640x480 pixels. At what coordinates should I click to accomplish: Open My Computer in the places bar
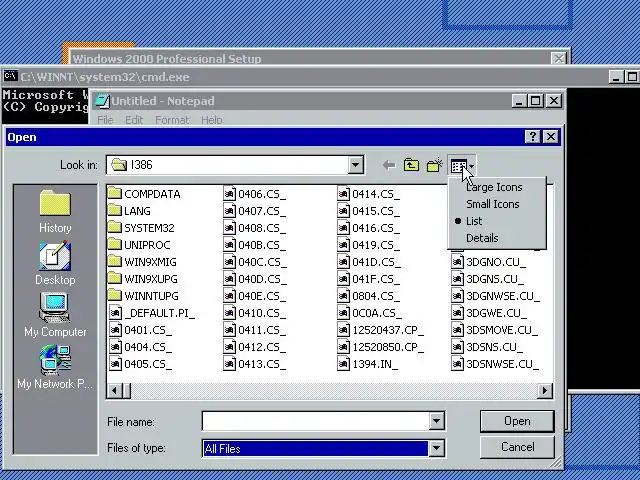(x=55, y=315)
